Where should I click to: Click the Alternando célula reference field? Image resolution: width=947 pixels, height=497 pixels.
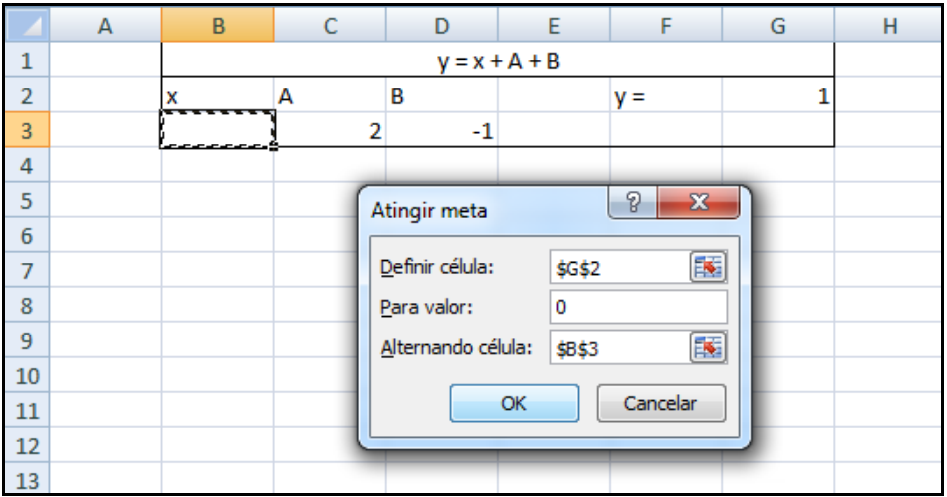coord(616,347)
